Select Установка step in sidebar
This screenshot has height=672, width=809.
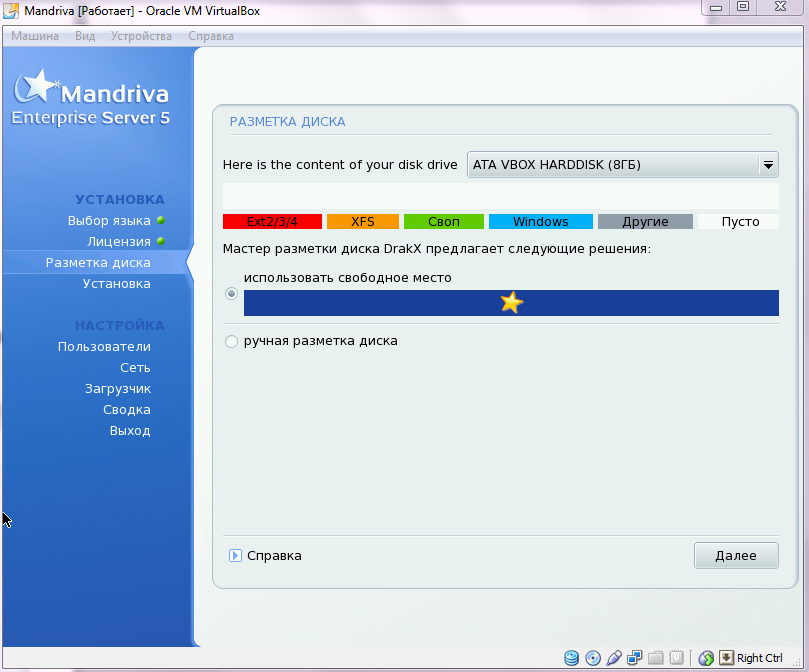pos(117,283)
